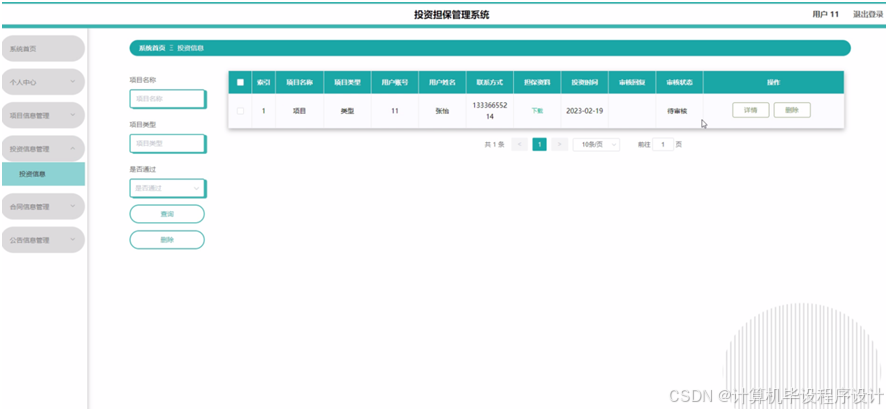This screenshot has height=411, width=888.
Task: Go to 系统首页 via the breadcrumb
Action: (x=152, y=48)
